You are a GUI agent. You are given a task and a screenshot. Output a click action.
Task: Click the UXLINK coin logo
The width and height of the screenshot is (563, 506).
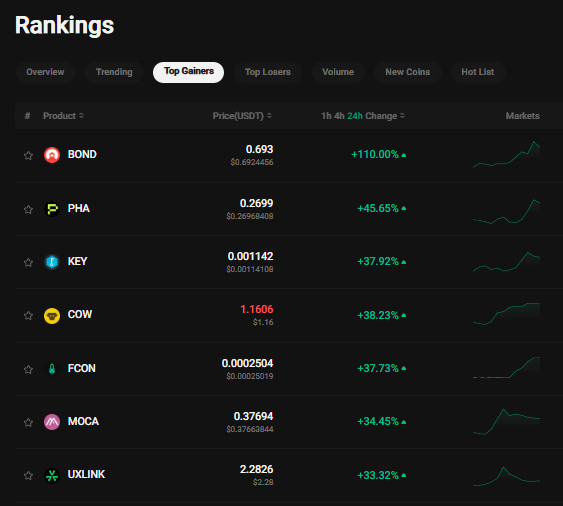tap(52, 475)
